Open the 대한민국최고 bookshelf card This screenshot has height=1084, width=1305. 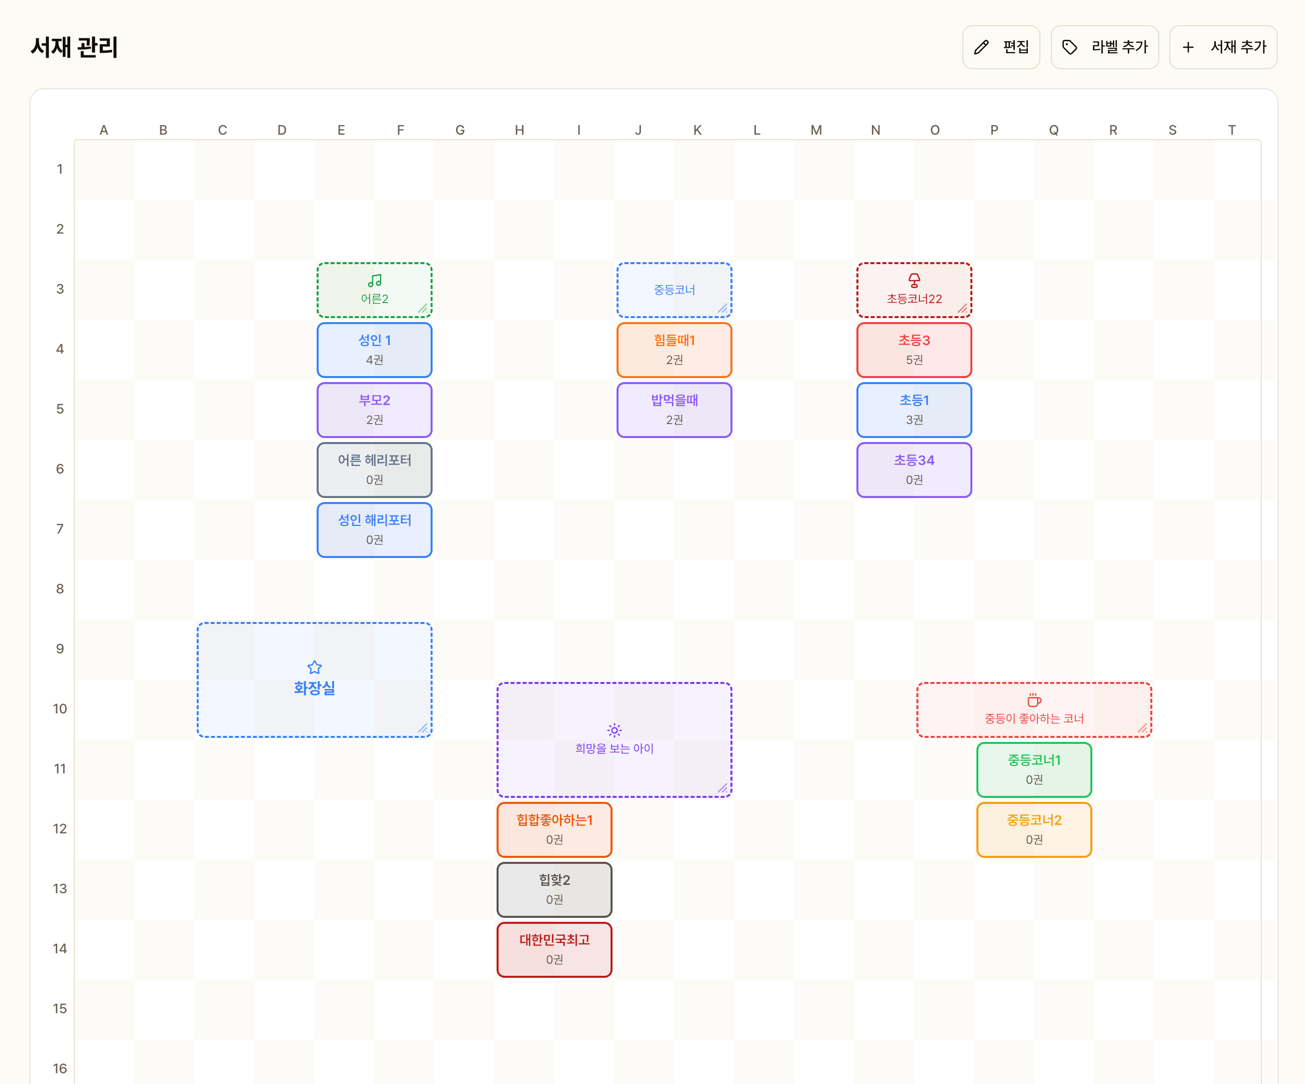tap(554, 949)
